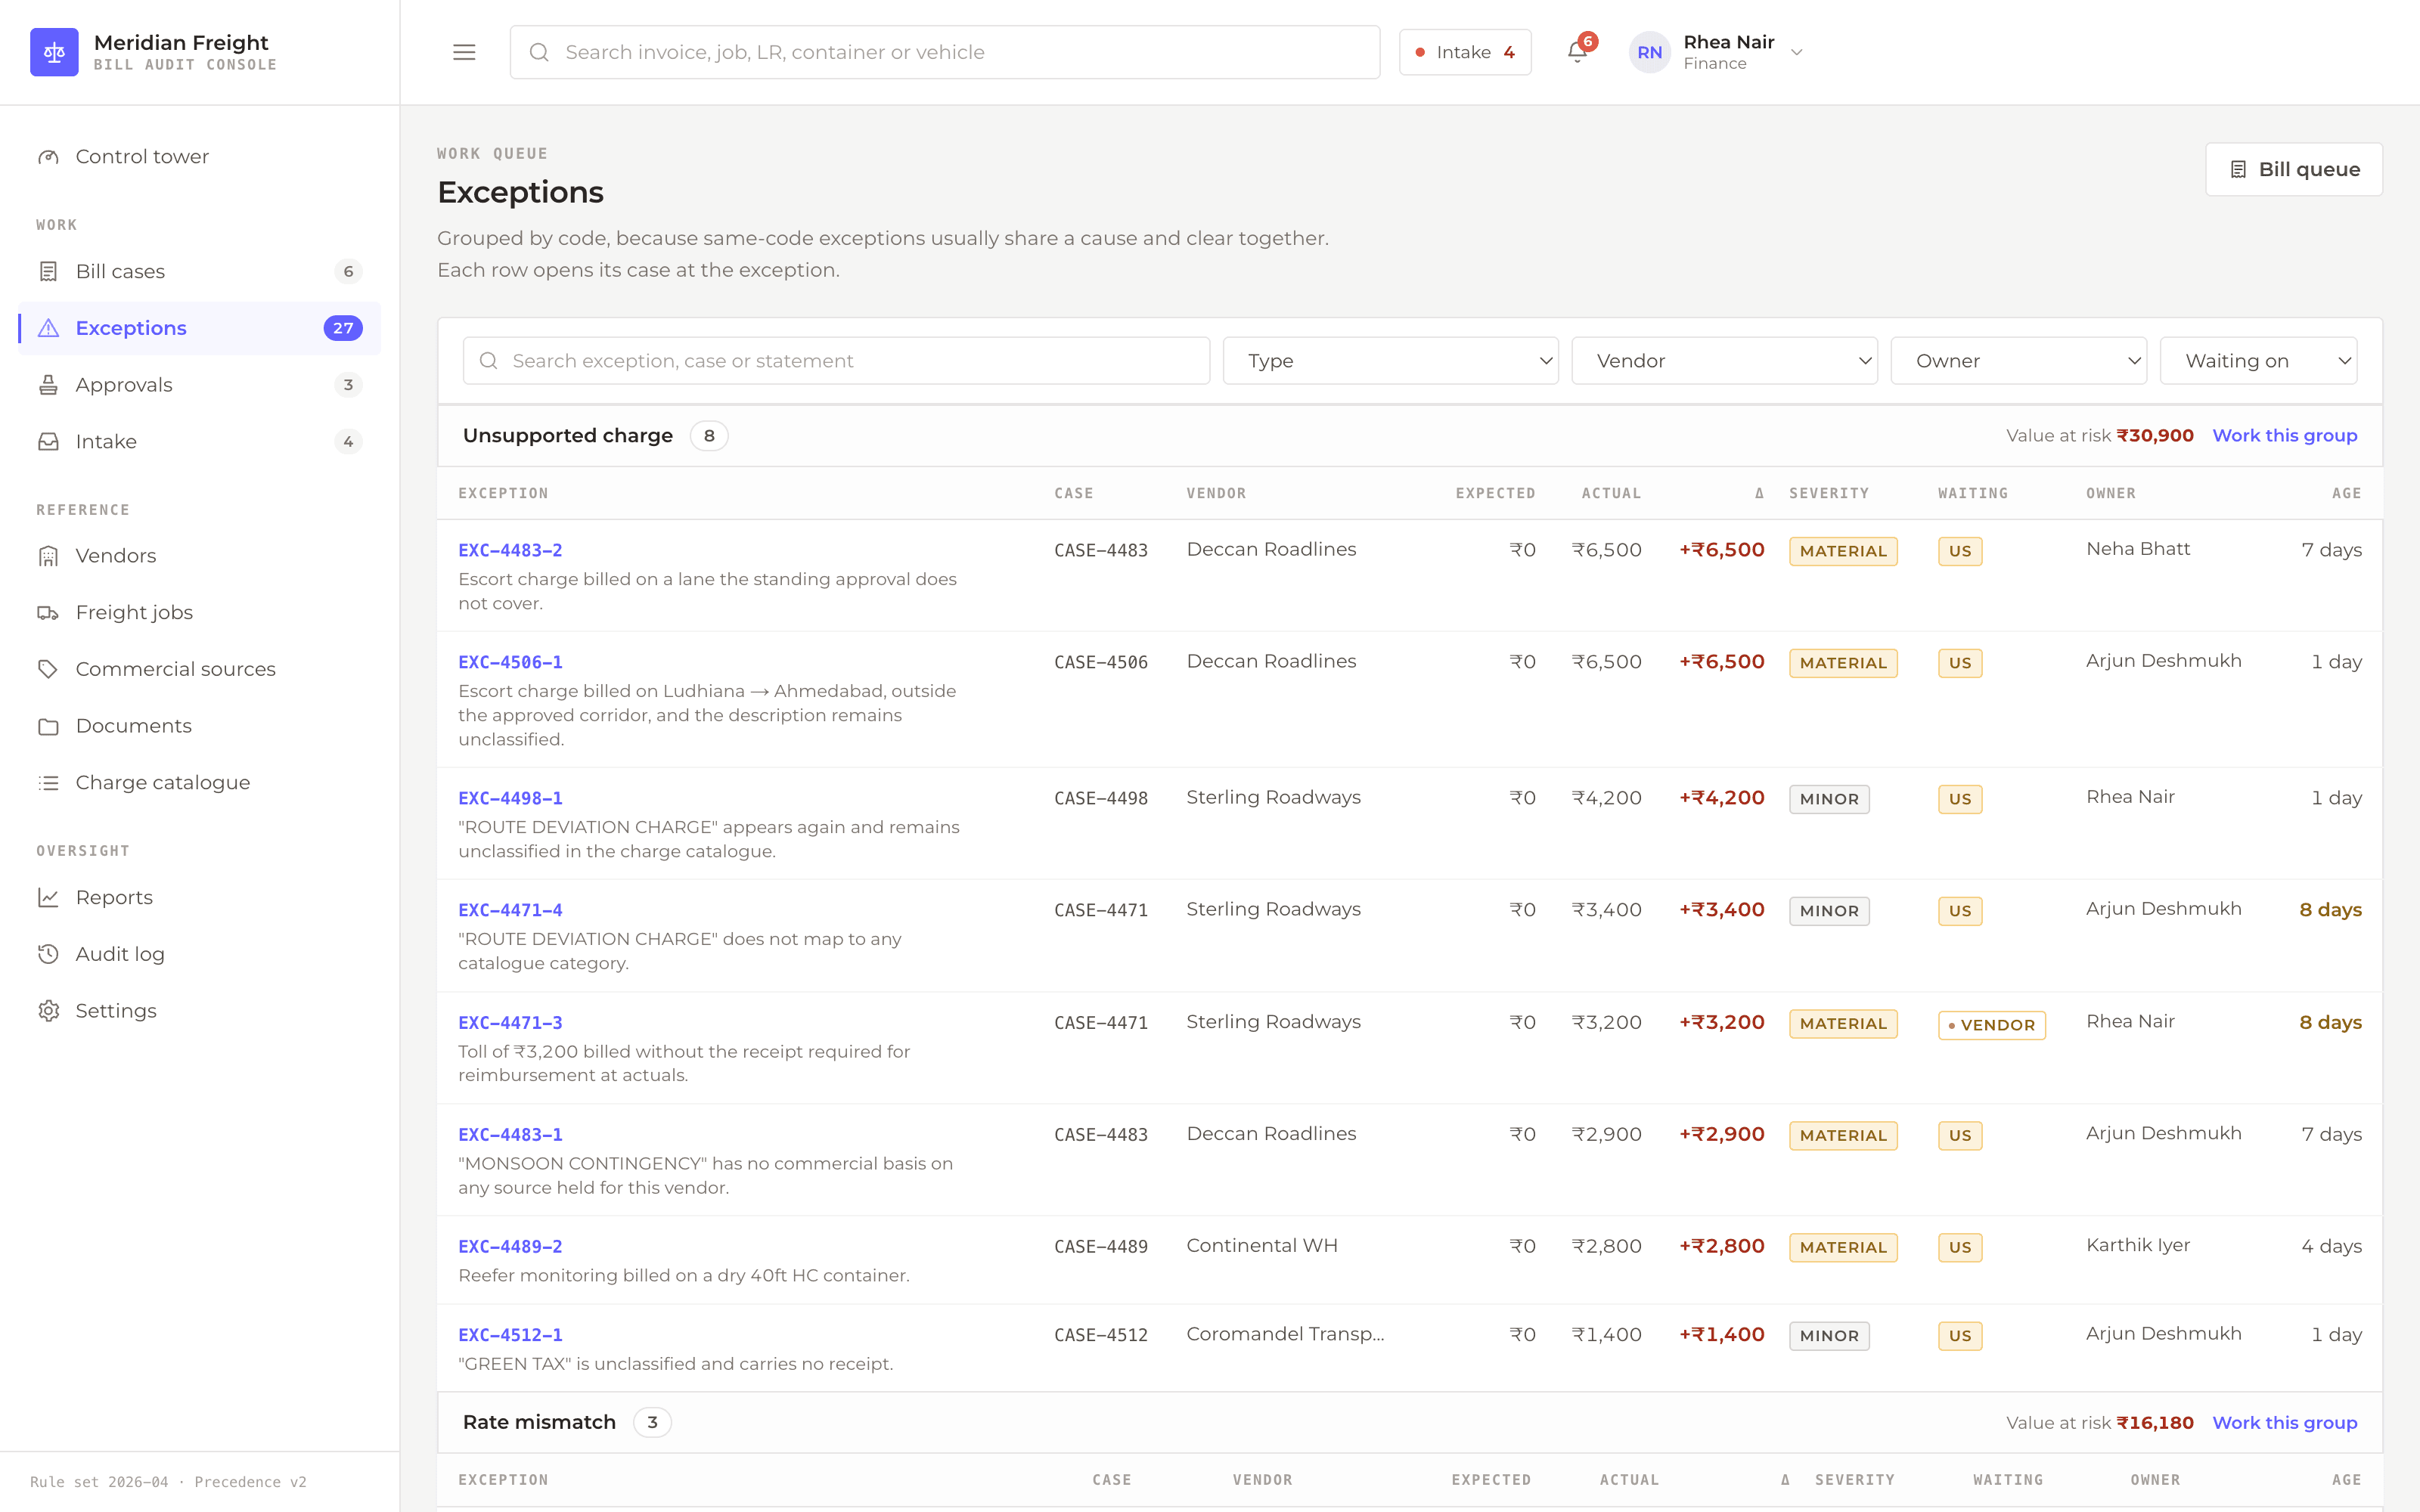The width and height of the screenshot is (2420, 1512).
Task: Expand the Rhea Nair user menu chevron
Action: tap(1796, 52)
